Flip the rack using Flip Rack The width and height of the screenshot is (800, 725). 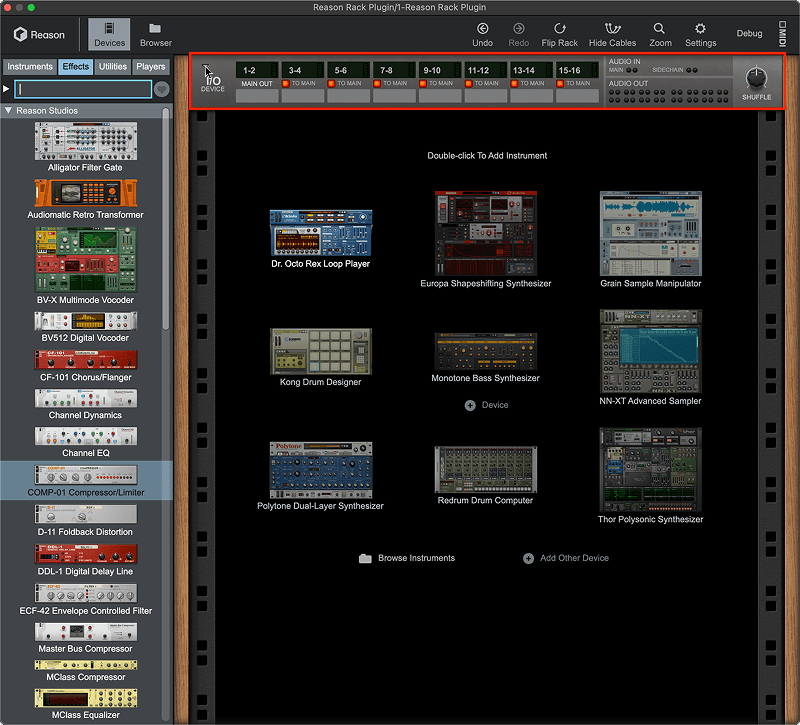[559, 35]
